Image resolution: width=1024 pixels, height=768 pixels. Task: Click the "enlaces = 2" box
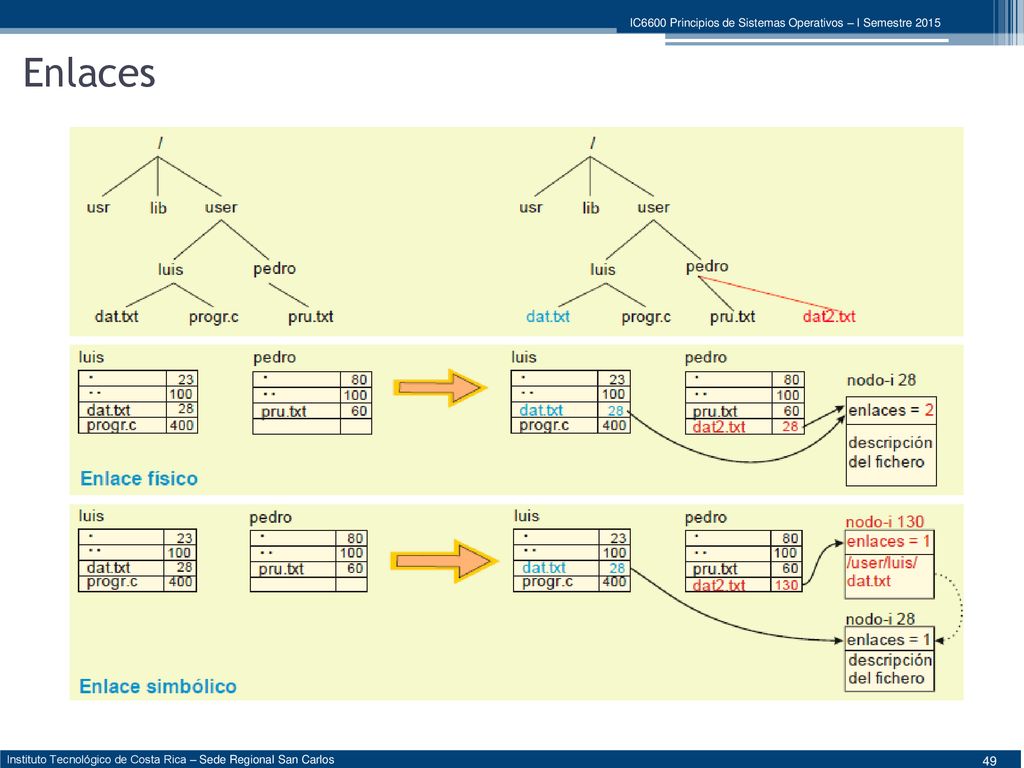click(x=891, y=411)
